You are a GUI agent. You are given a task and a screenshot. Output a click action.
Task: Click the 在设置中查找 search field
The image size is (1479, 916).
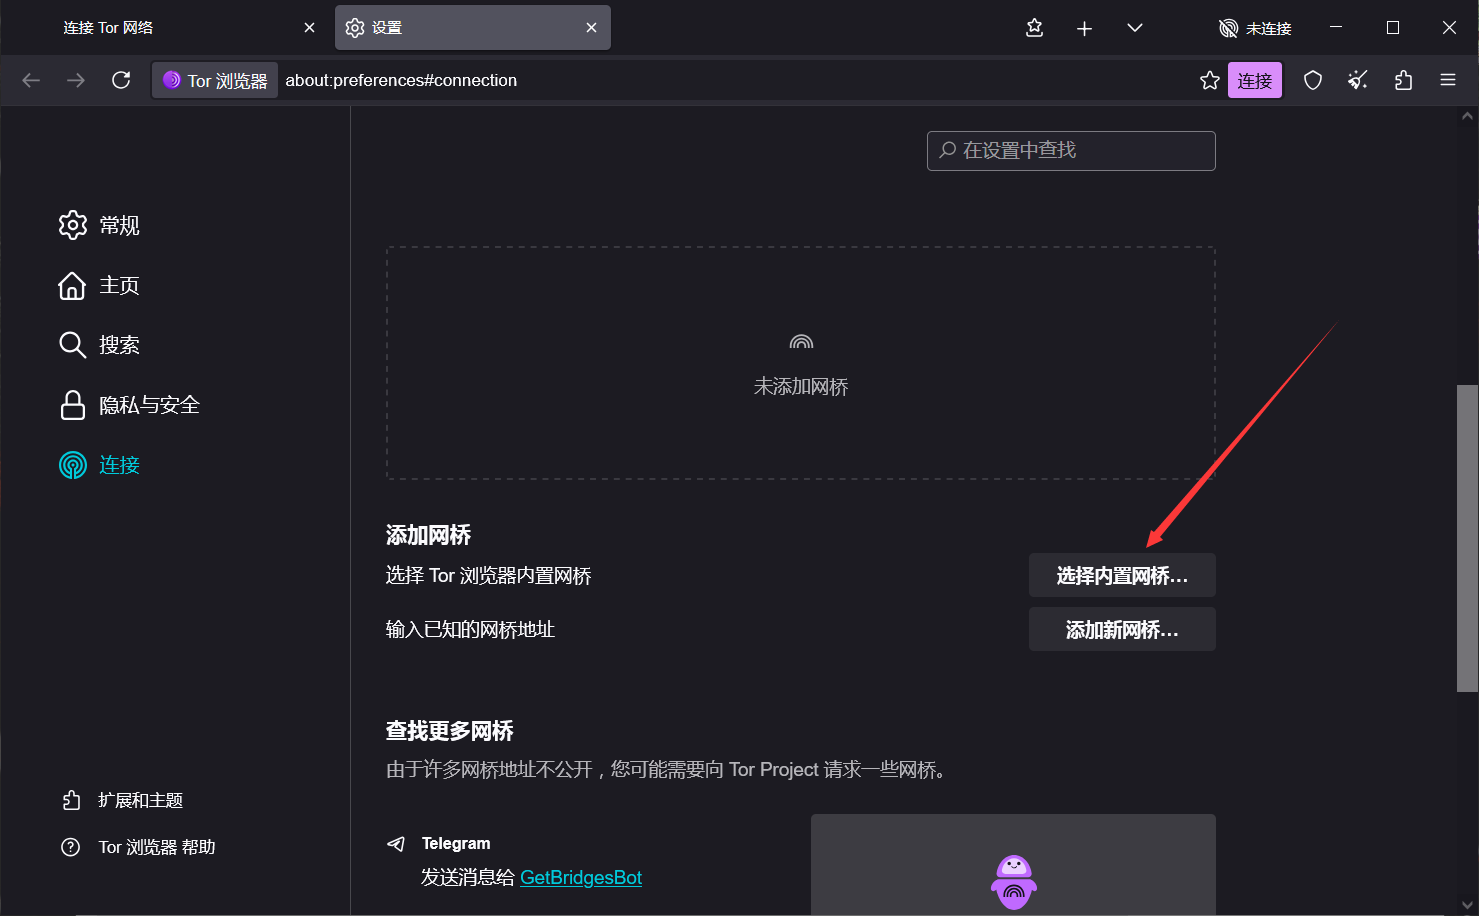click(x=1070, y=151)
